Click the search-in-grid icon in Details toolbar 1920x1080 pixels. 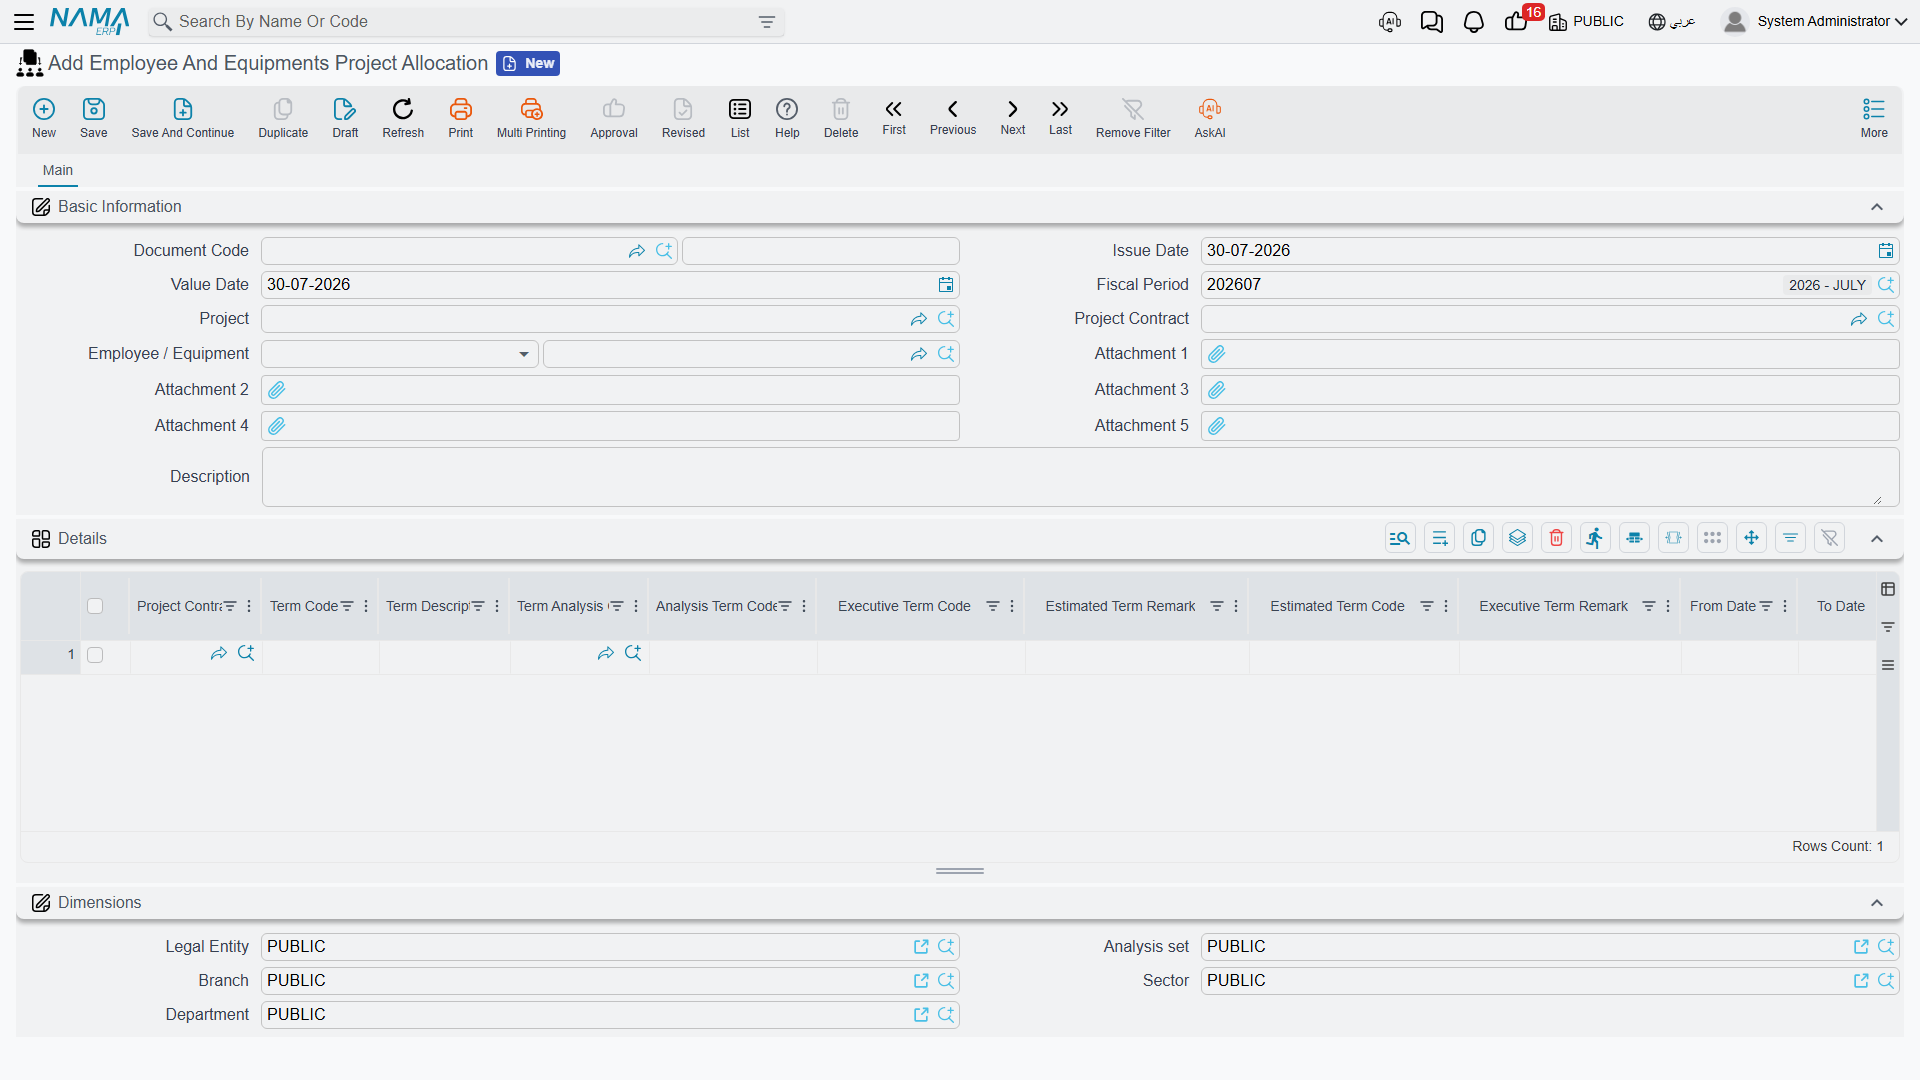[1400, 538]
